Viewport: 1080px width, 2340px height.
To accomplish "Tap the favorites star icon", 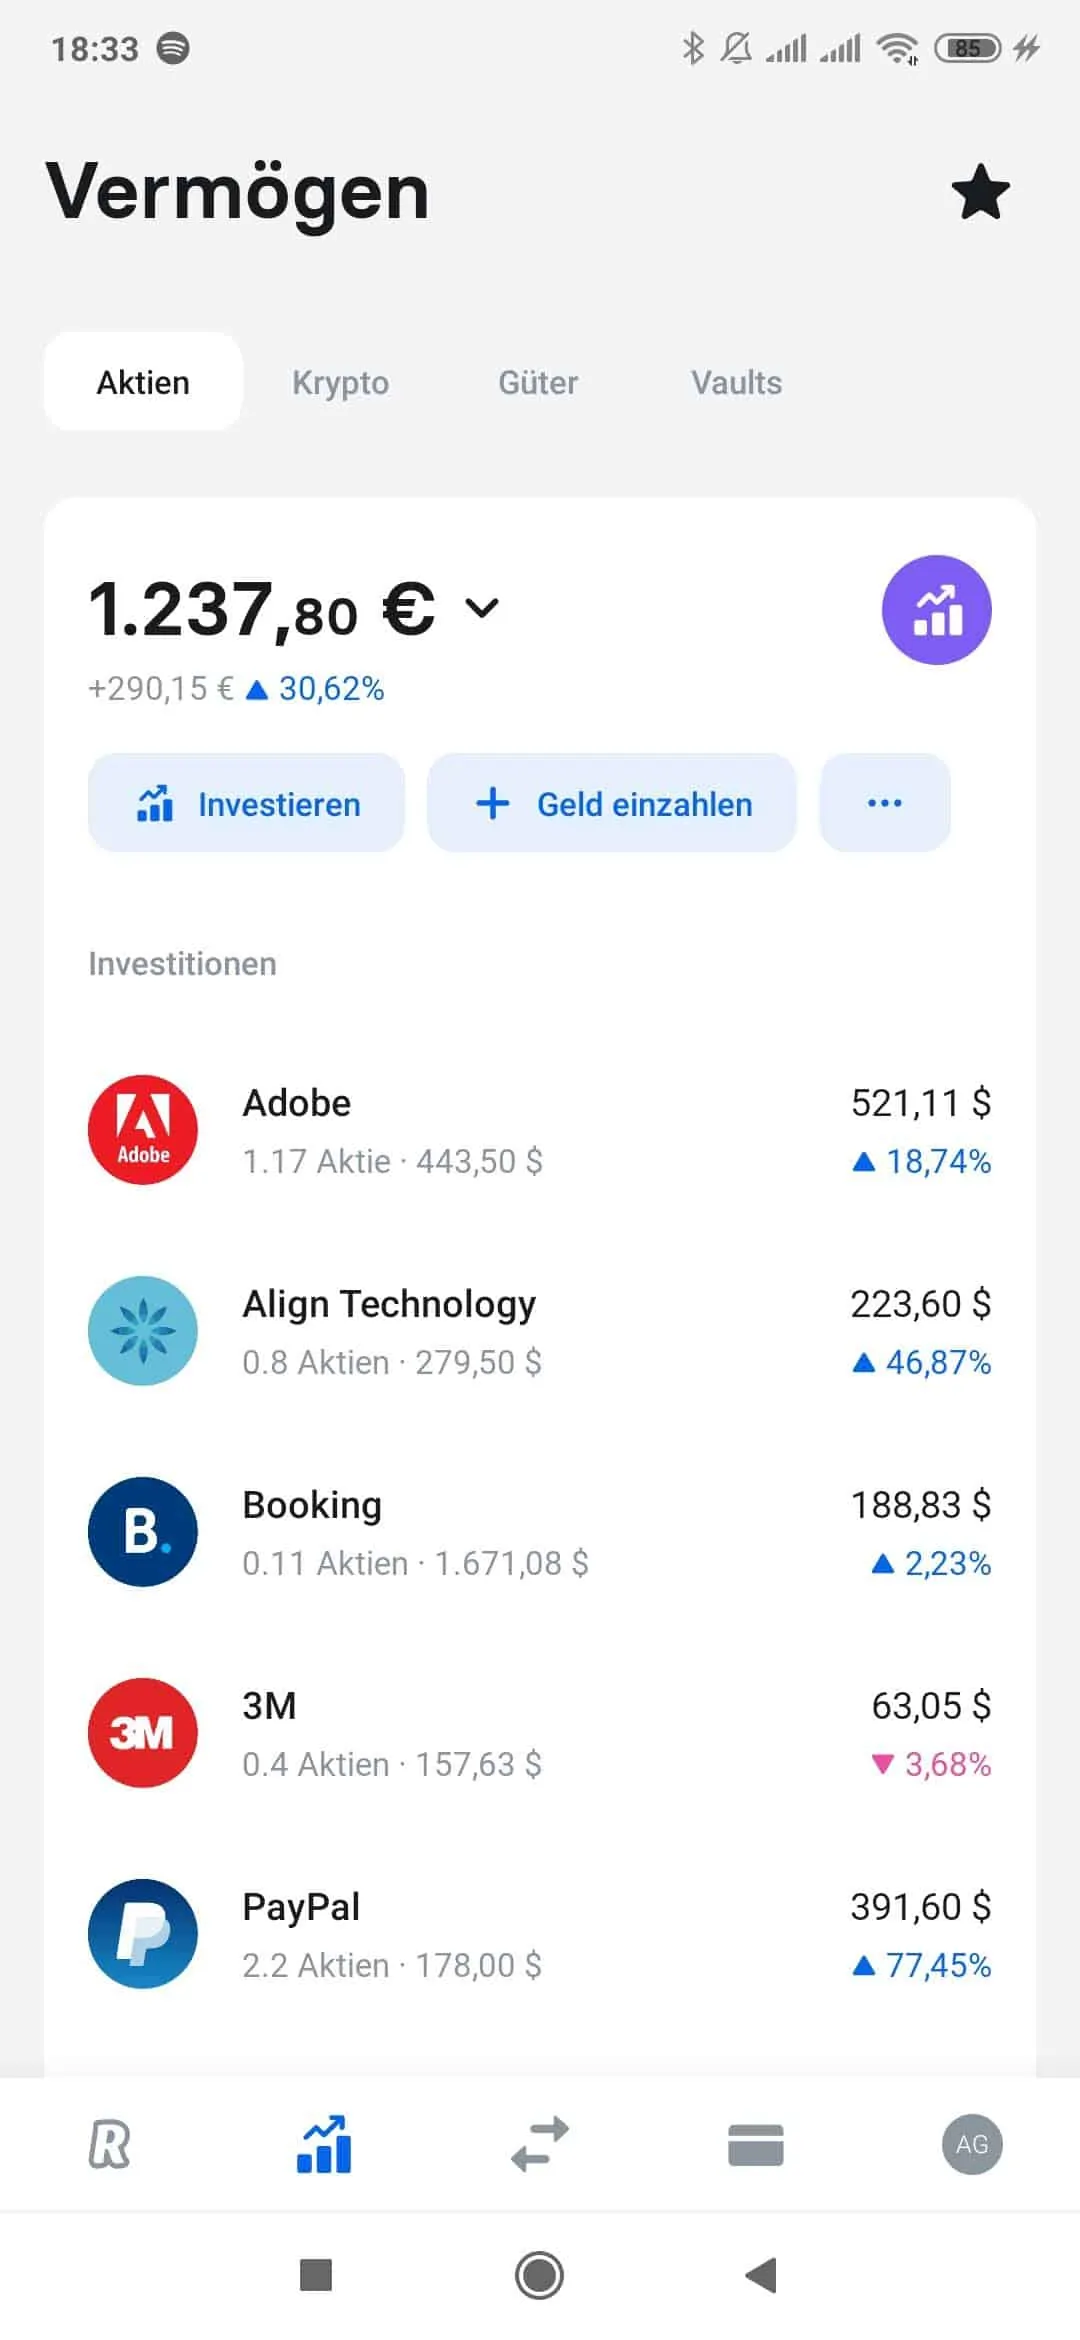I will pyautogui.click(x=980, y=192).
